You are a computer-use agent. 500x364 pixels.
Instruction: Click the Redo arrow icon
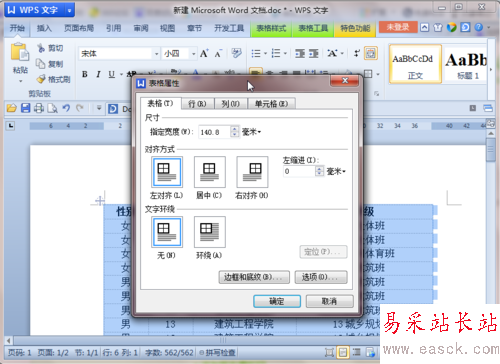pyautogui.click(x=79, y=108)
